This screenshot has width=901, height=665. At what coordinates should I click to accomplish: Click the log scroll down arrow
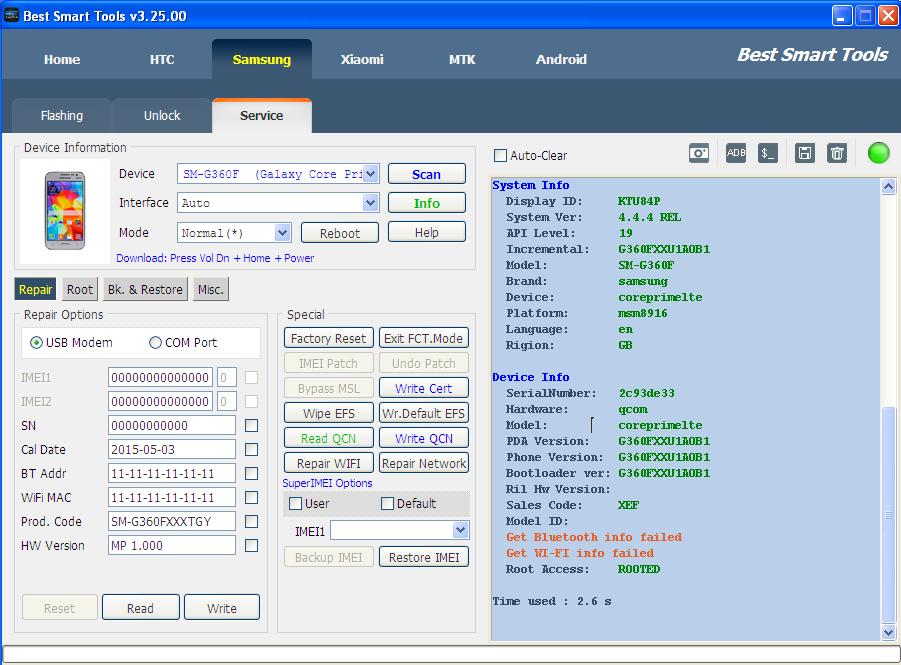coord(888,633)
